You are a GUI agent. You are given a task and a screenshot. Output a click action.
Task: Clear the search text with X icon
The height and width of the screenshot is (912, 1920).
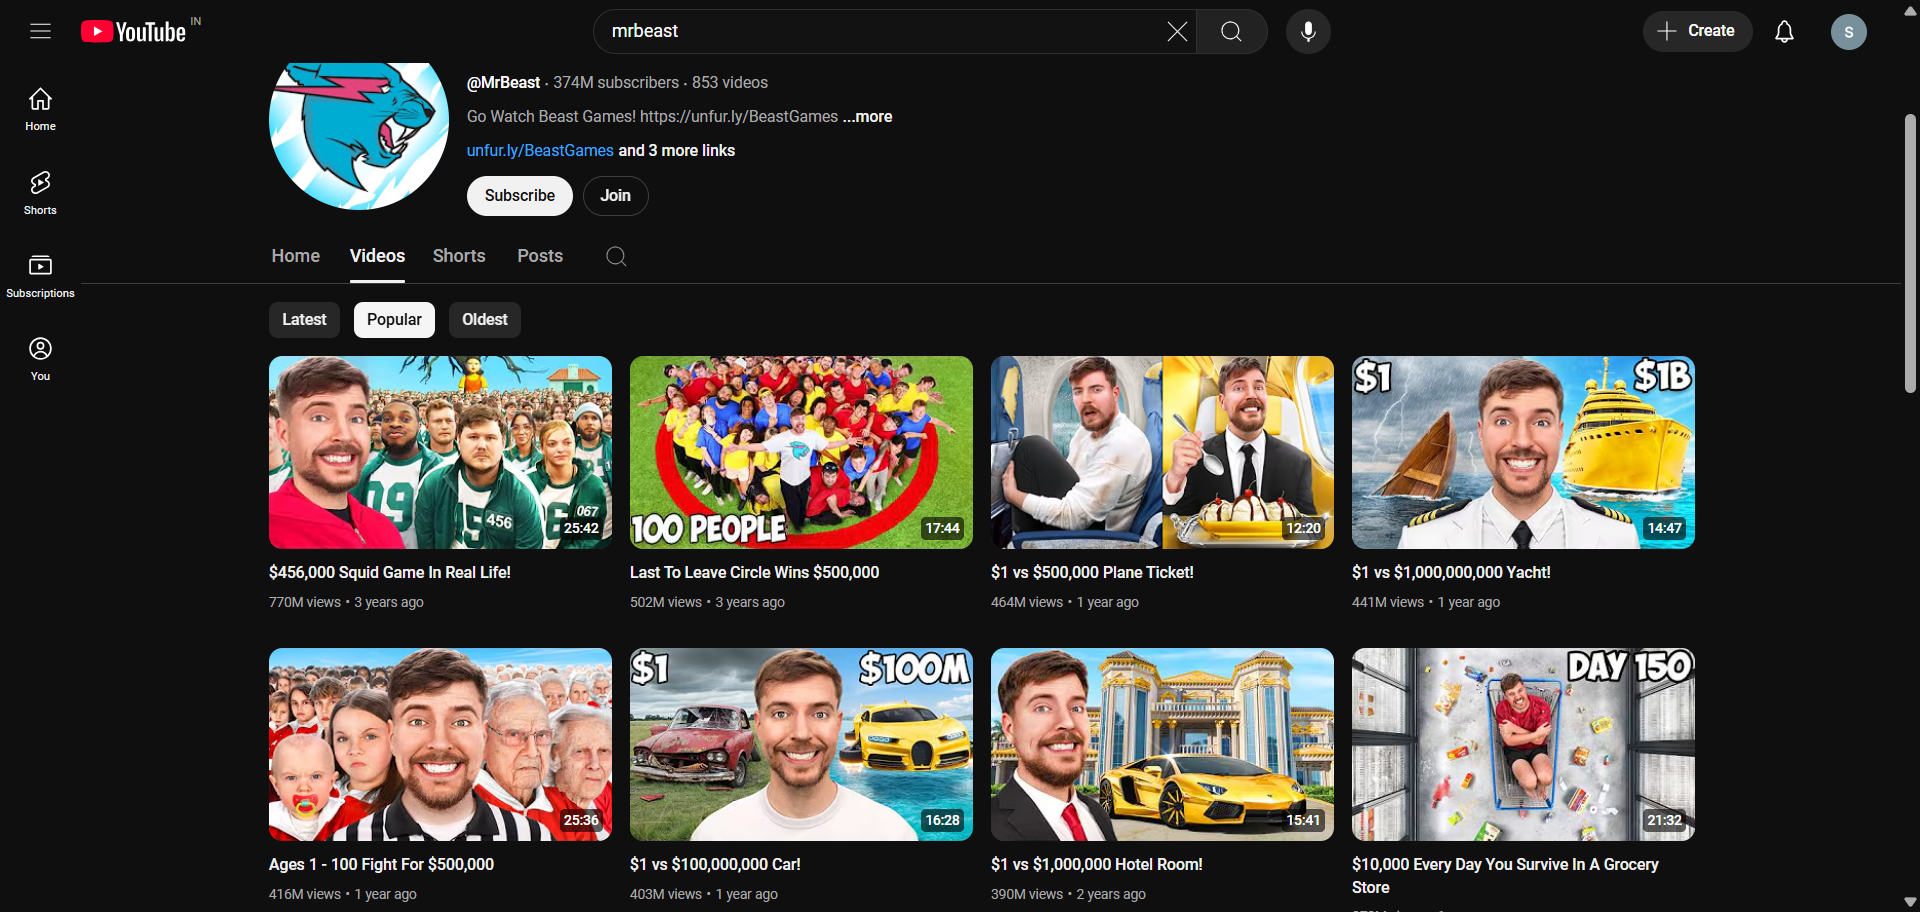[x=1177, y=32]
